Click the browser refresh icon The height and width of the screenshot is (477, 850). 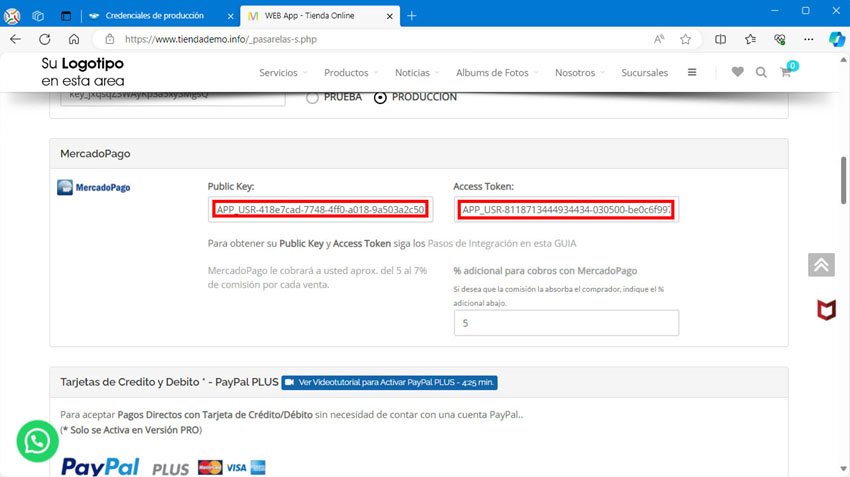(x=44, y=39)
